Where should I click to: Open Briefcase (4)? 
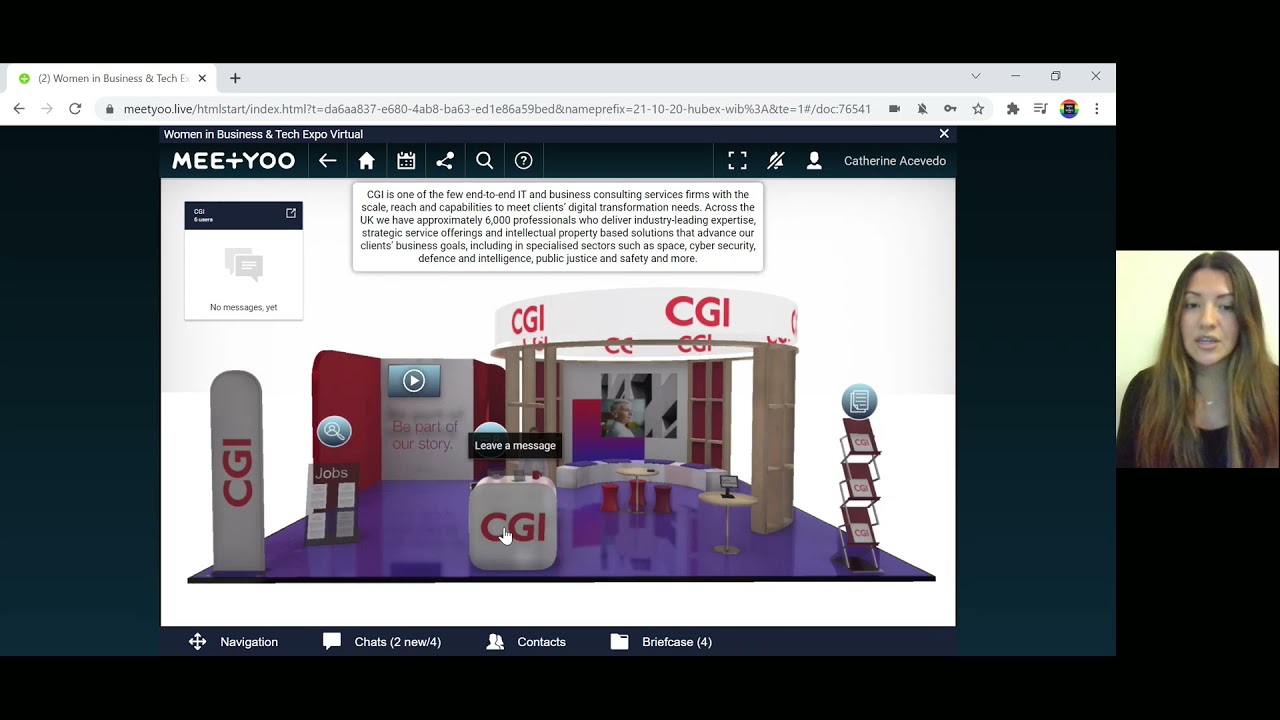point(661,642)
